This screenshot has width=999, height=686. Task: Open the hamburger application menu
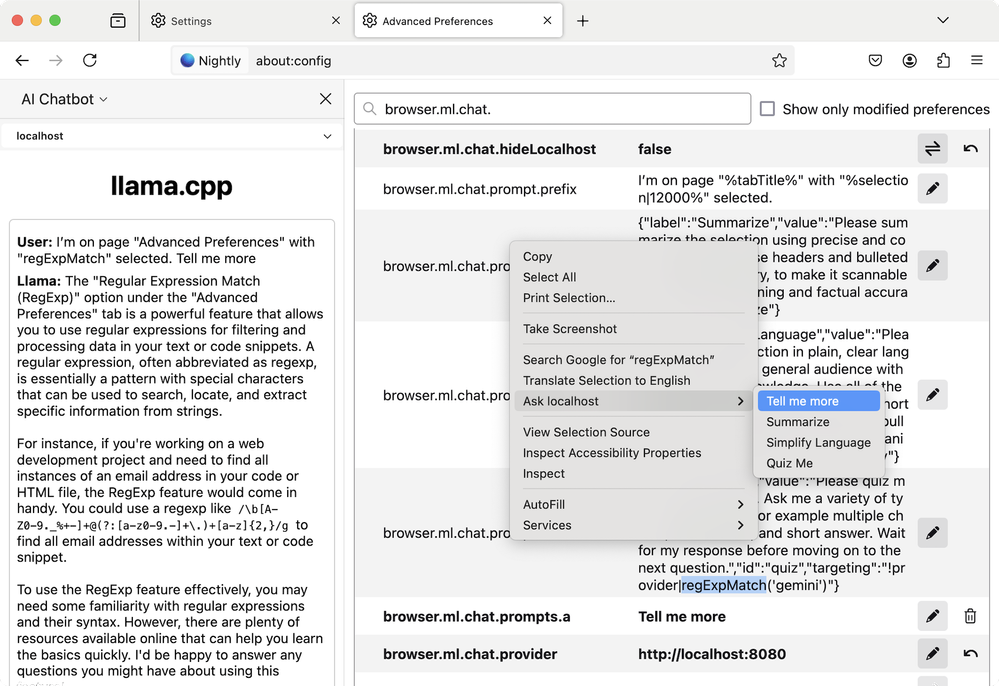977,61
